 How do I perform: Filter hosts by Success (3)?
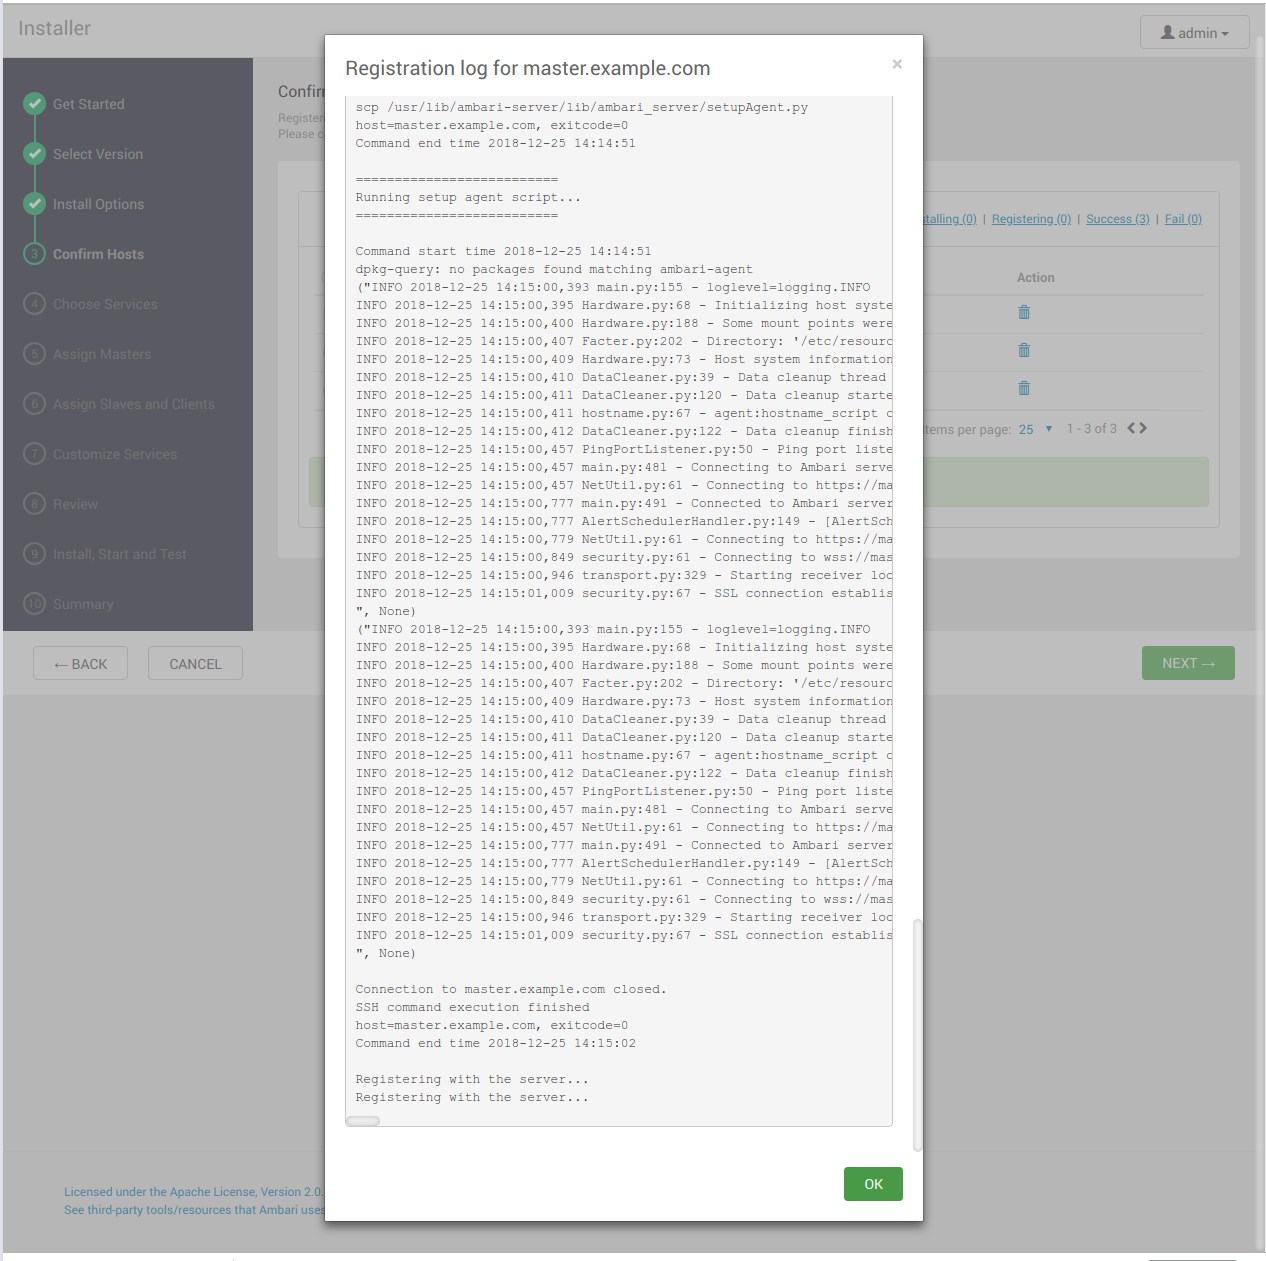1118,219
